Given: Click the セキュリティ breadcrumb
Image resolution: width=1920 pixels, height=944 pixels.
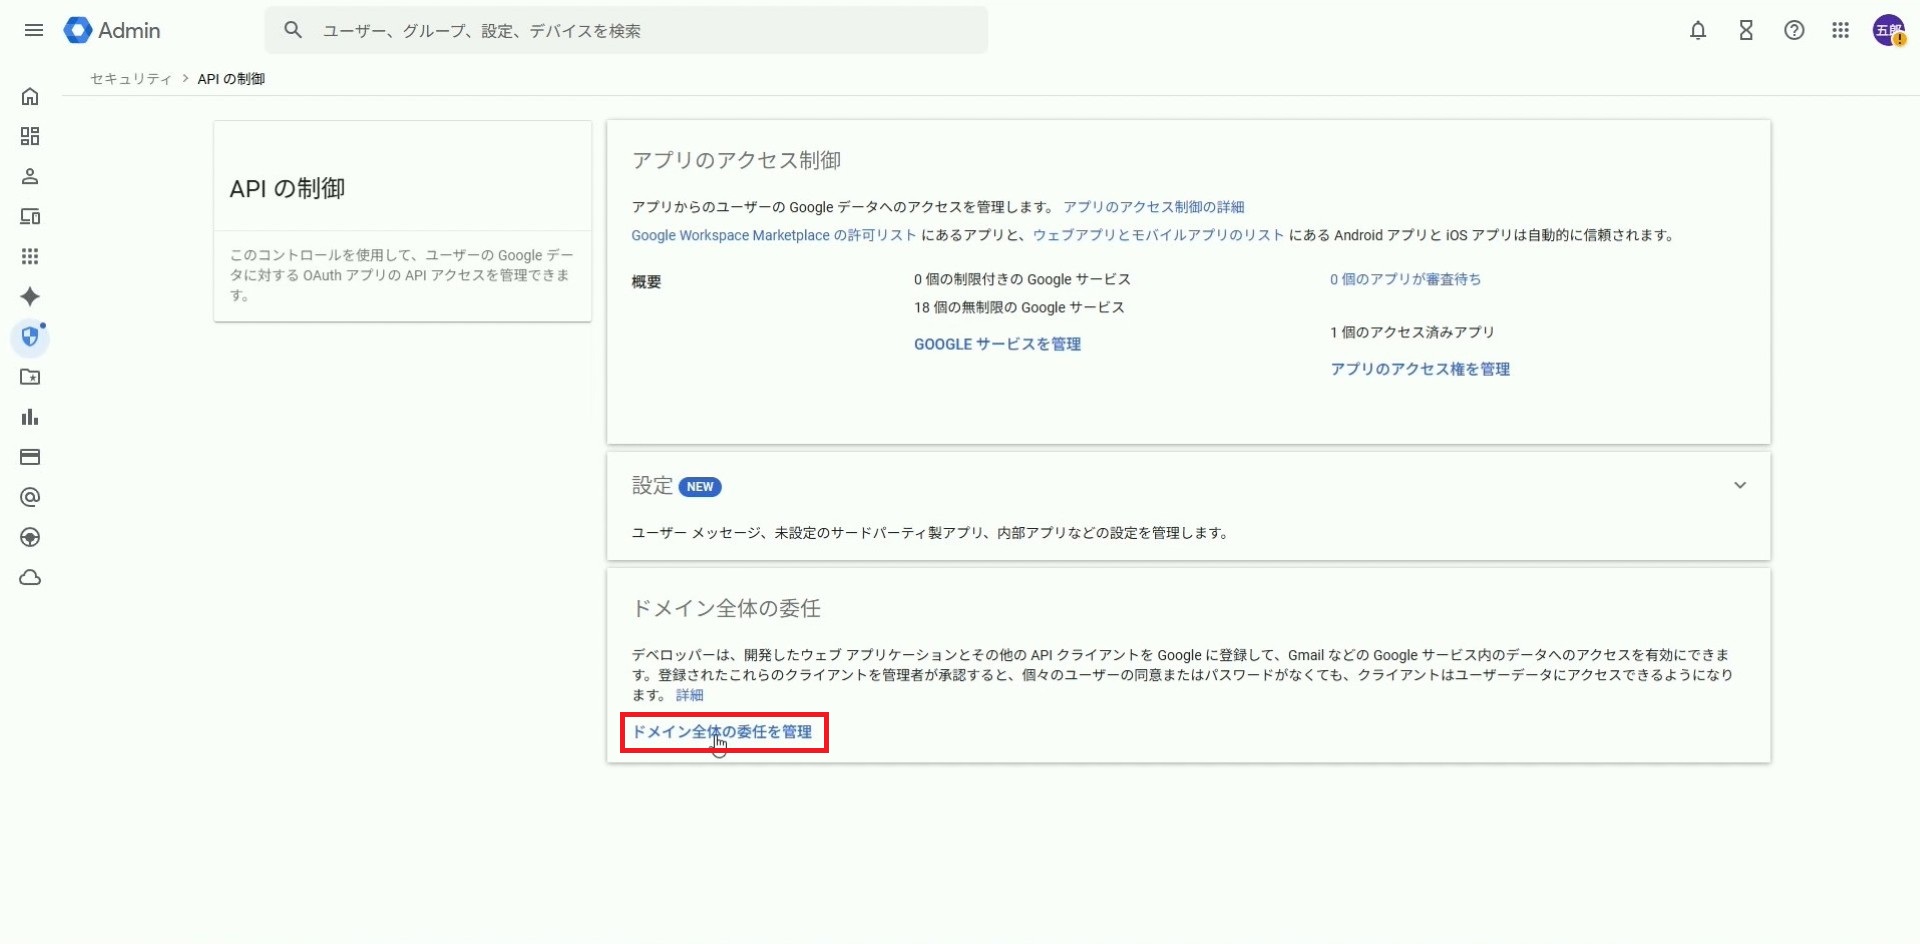Looking at the screenshot, I should 131,79.
